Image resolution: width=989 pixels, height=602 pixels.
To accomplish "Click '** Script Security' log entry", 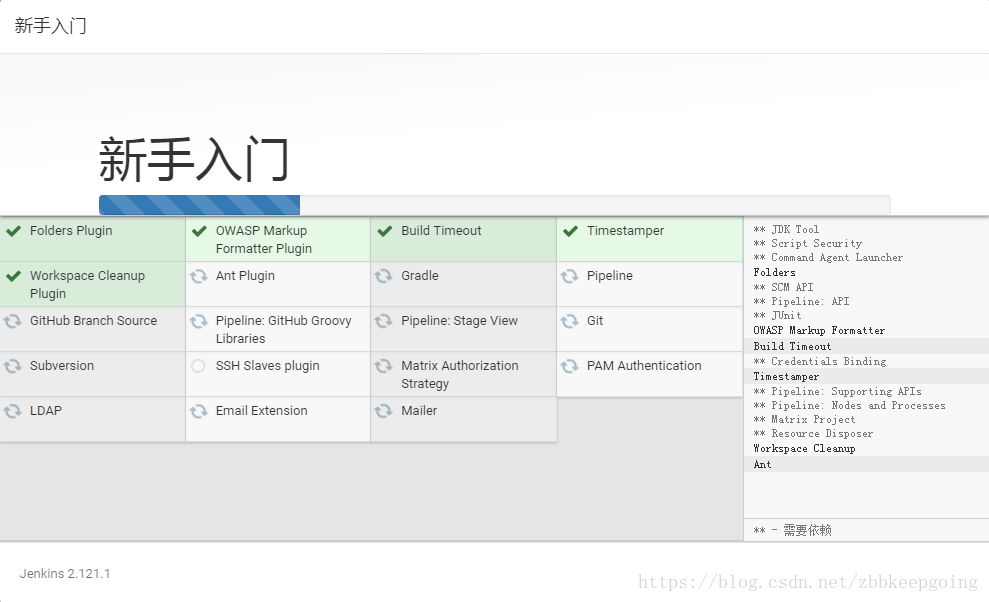I will pos(808,244).
